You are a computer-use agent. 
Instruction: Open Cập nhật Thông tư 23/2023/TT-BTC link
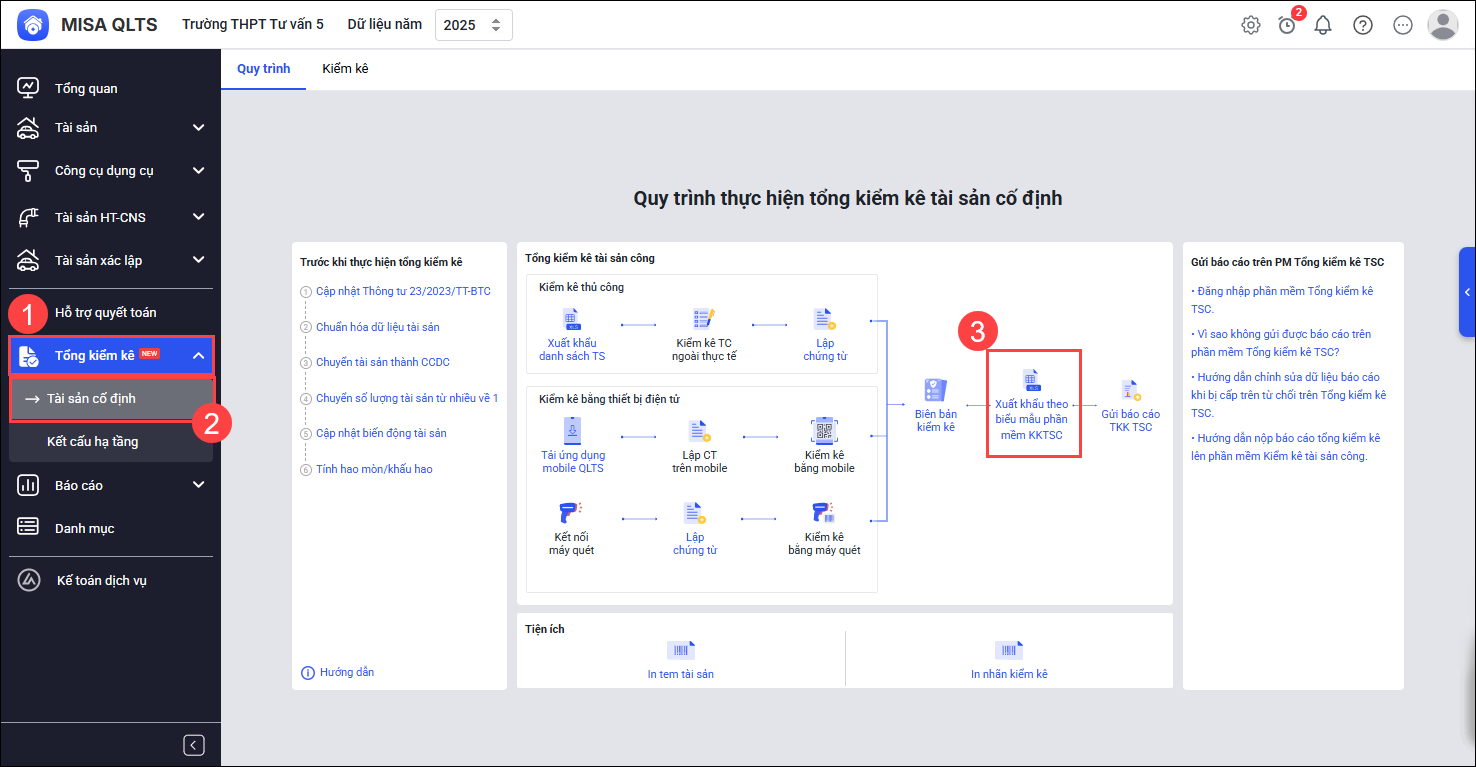coord(403,292)
